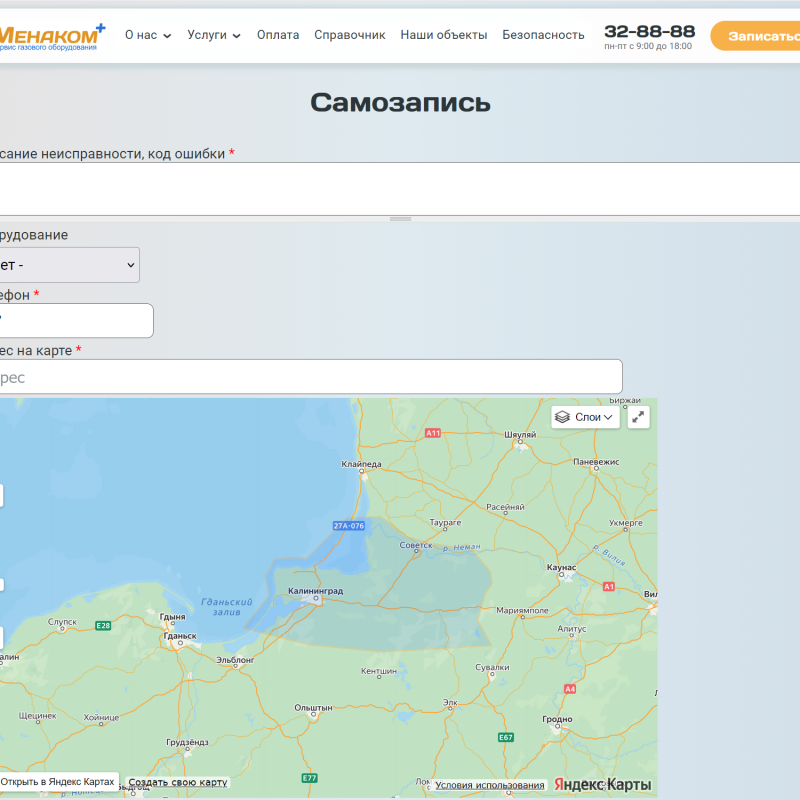Expand the «Услуги» menu
Viewport: 800px width, 800px height.
tap(214, 35)
